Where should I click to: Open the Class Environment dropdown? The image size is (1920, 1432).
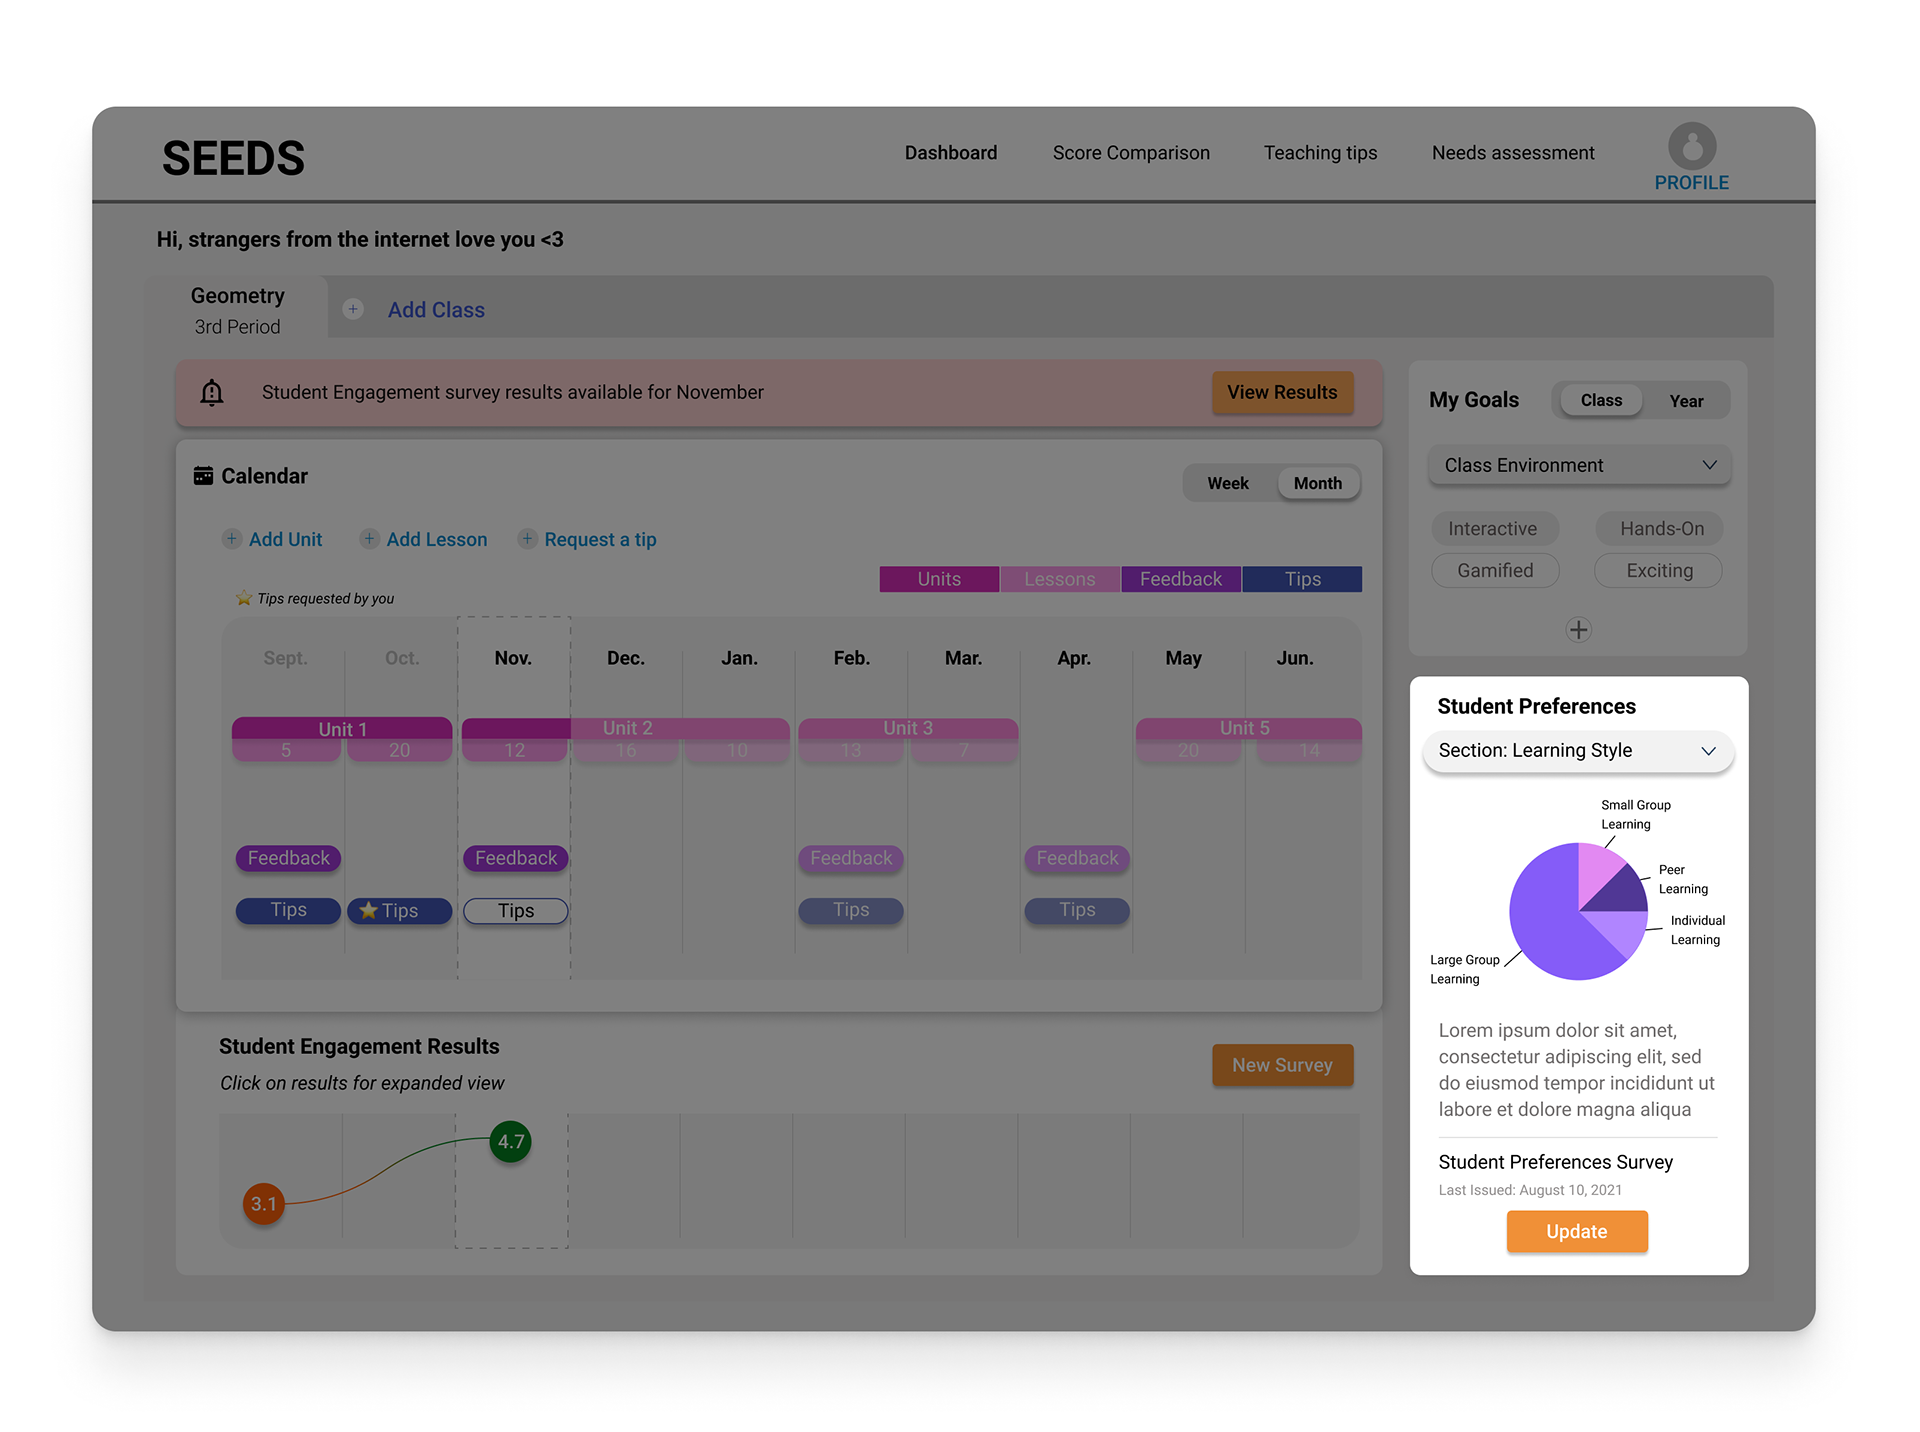1579,465
